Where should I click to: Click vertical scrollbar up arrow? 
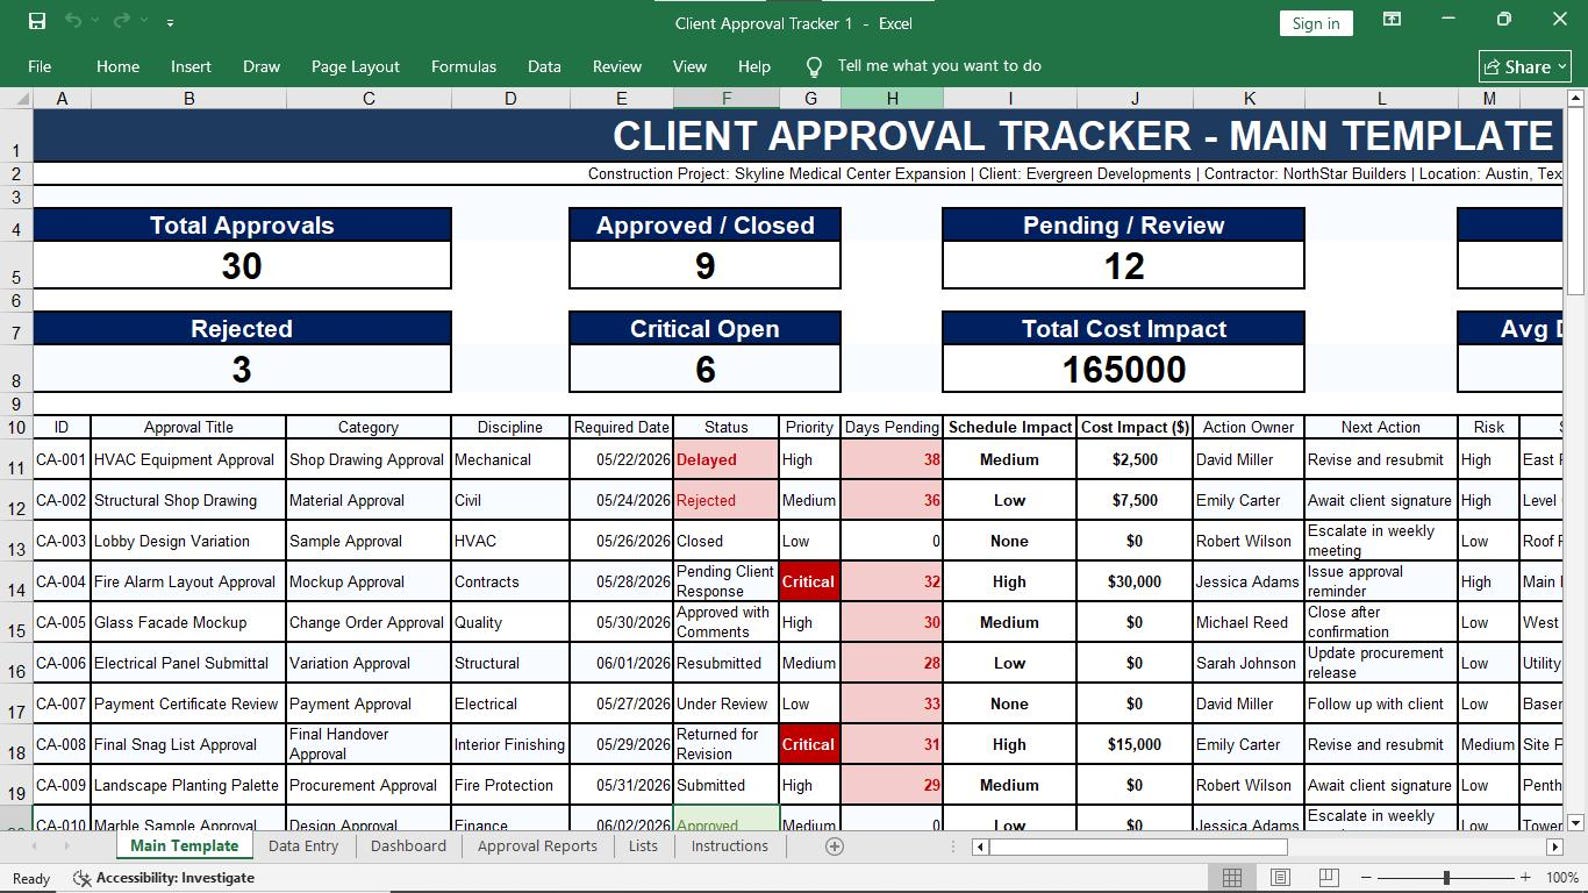1576,98
